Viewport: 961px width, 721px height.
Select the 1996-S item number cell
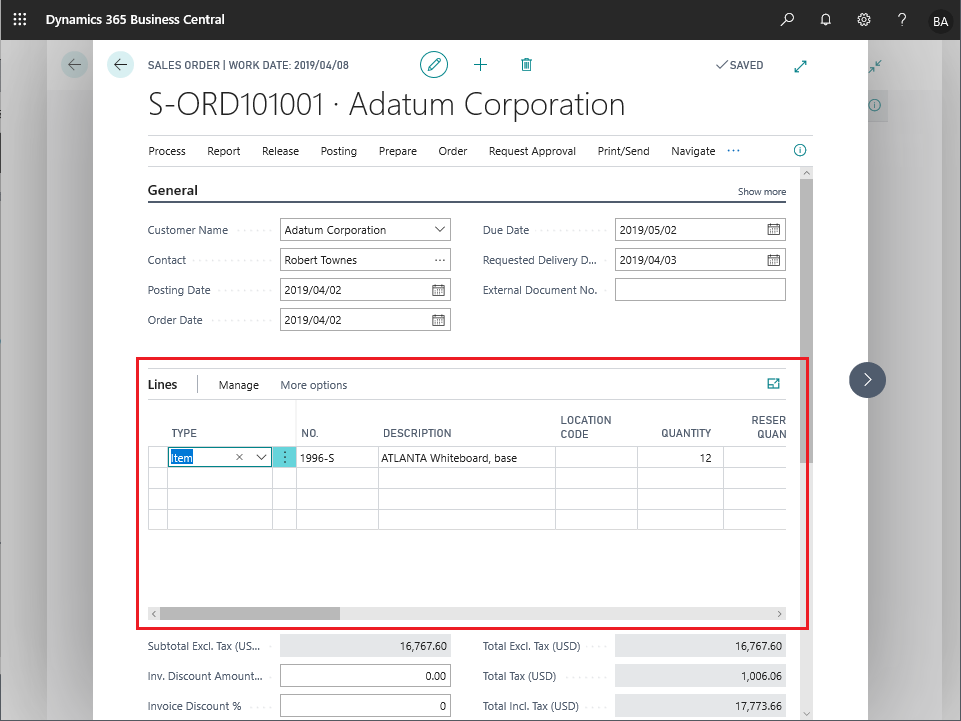[337, 458]
